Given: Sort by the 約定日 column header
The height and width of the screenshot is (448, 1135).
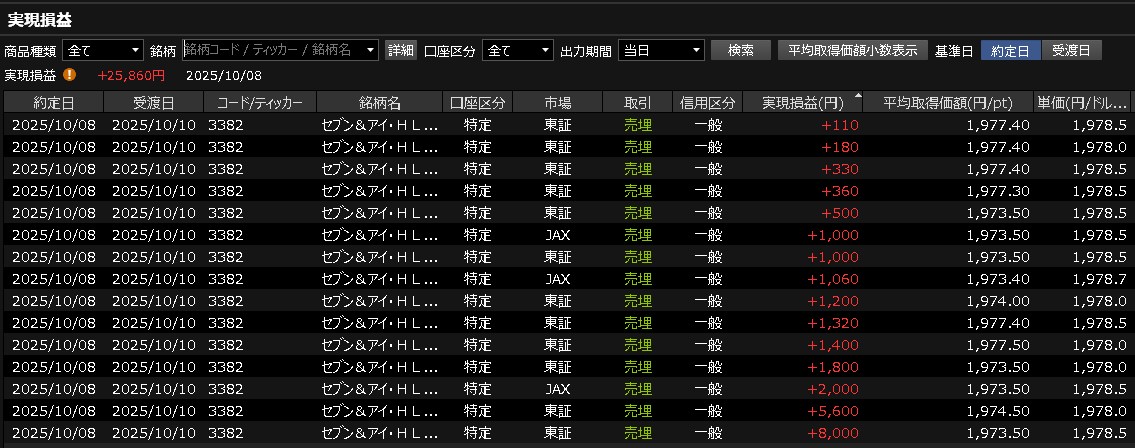Looking at the screenshot, I should click(54, 102).
